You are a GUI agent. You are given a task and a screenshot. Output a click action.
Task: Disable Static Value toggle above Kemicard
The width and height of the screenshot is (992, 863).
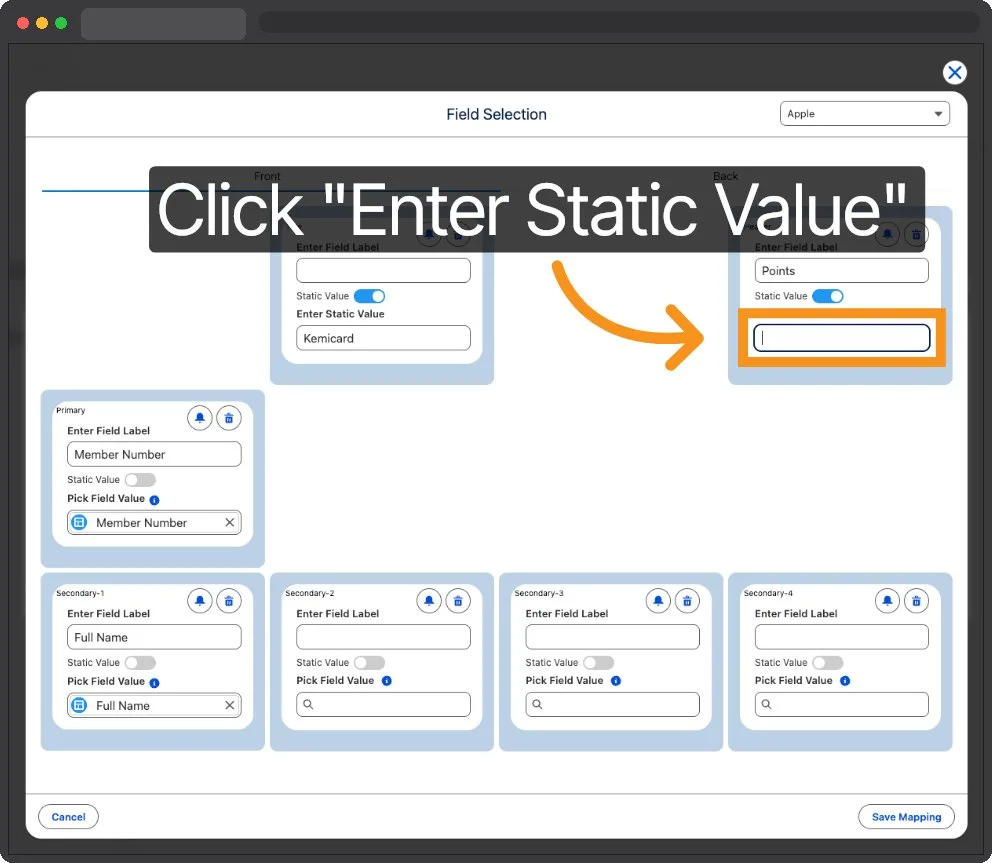(369, 296)
